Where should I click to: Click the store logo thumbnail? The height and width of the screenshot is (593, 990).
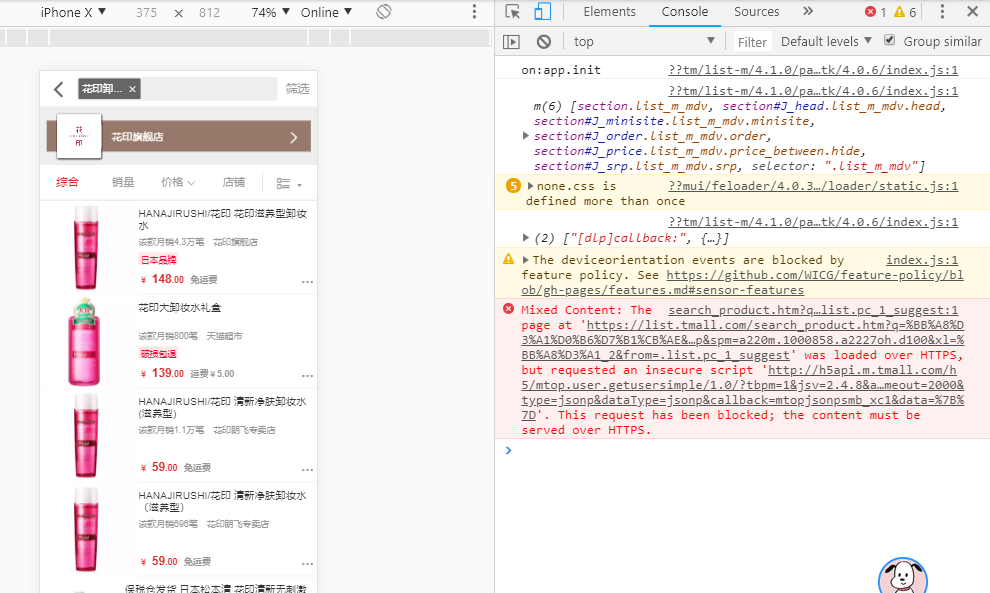pyautogui.click(x=79, y=136)
